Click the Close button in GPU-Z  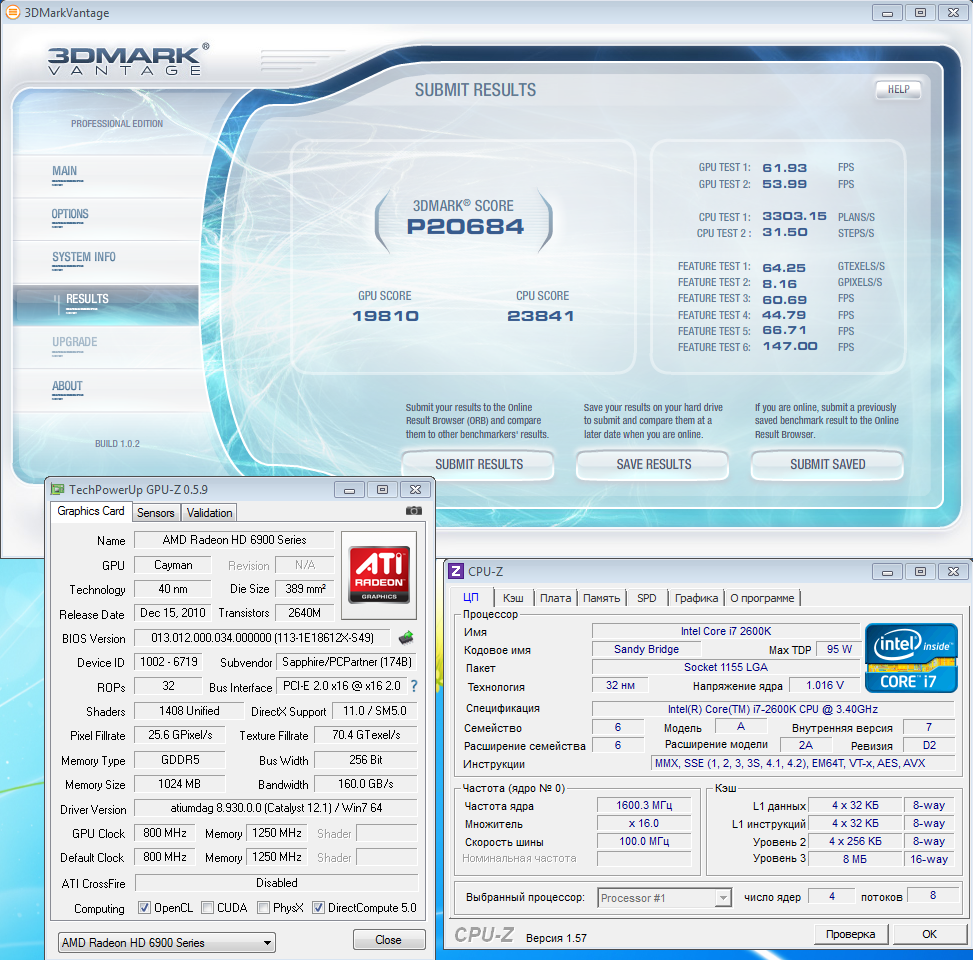388,940
